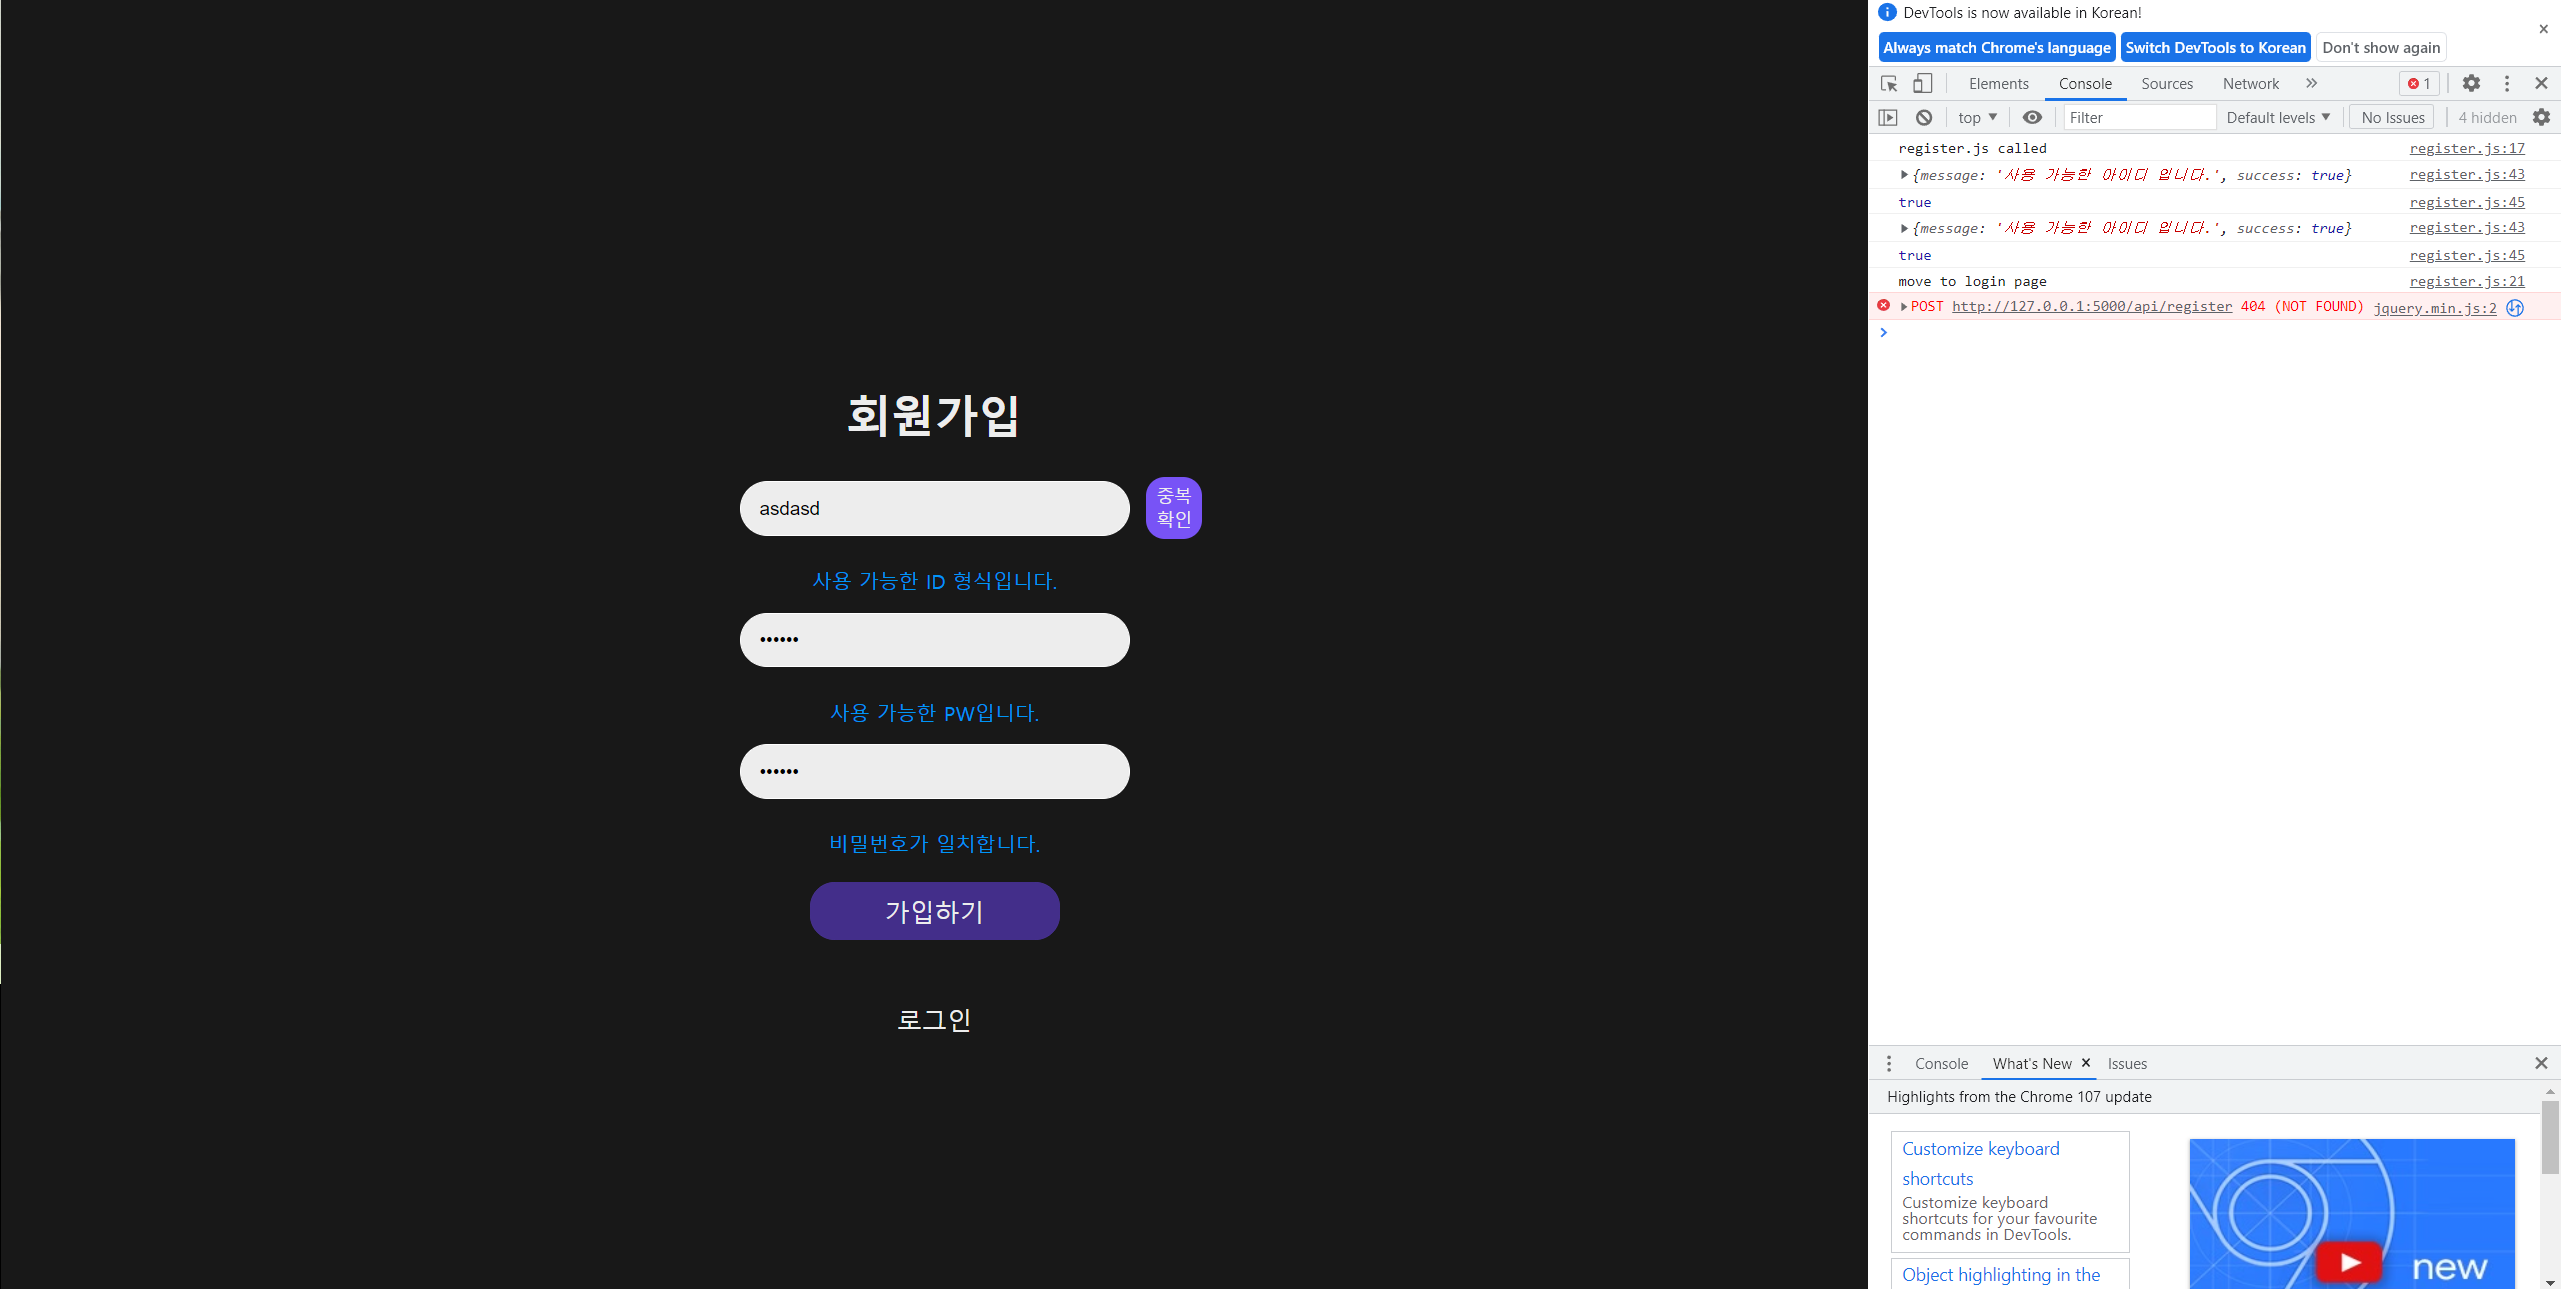Click the 가입하기 signup button

[934, 911]
